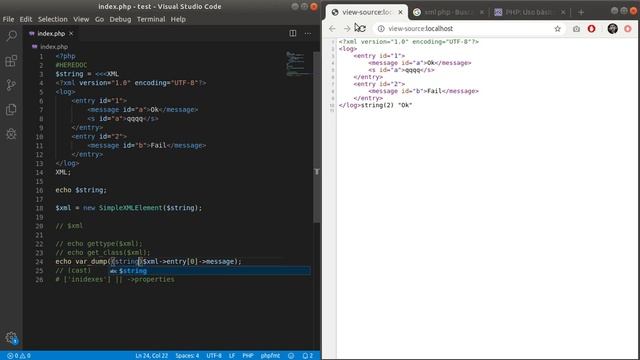Go forward in the browser
Image resolution: width=640 pixels, height=360 pixels.
pyautogui.click(x=347, y=29)
